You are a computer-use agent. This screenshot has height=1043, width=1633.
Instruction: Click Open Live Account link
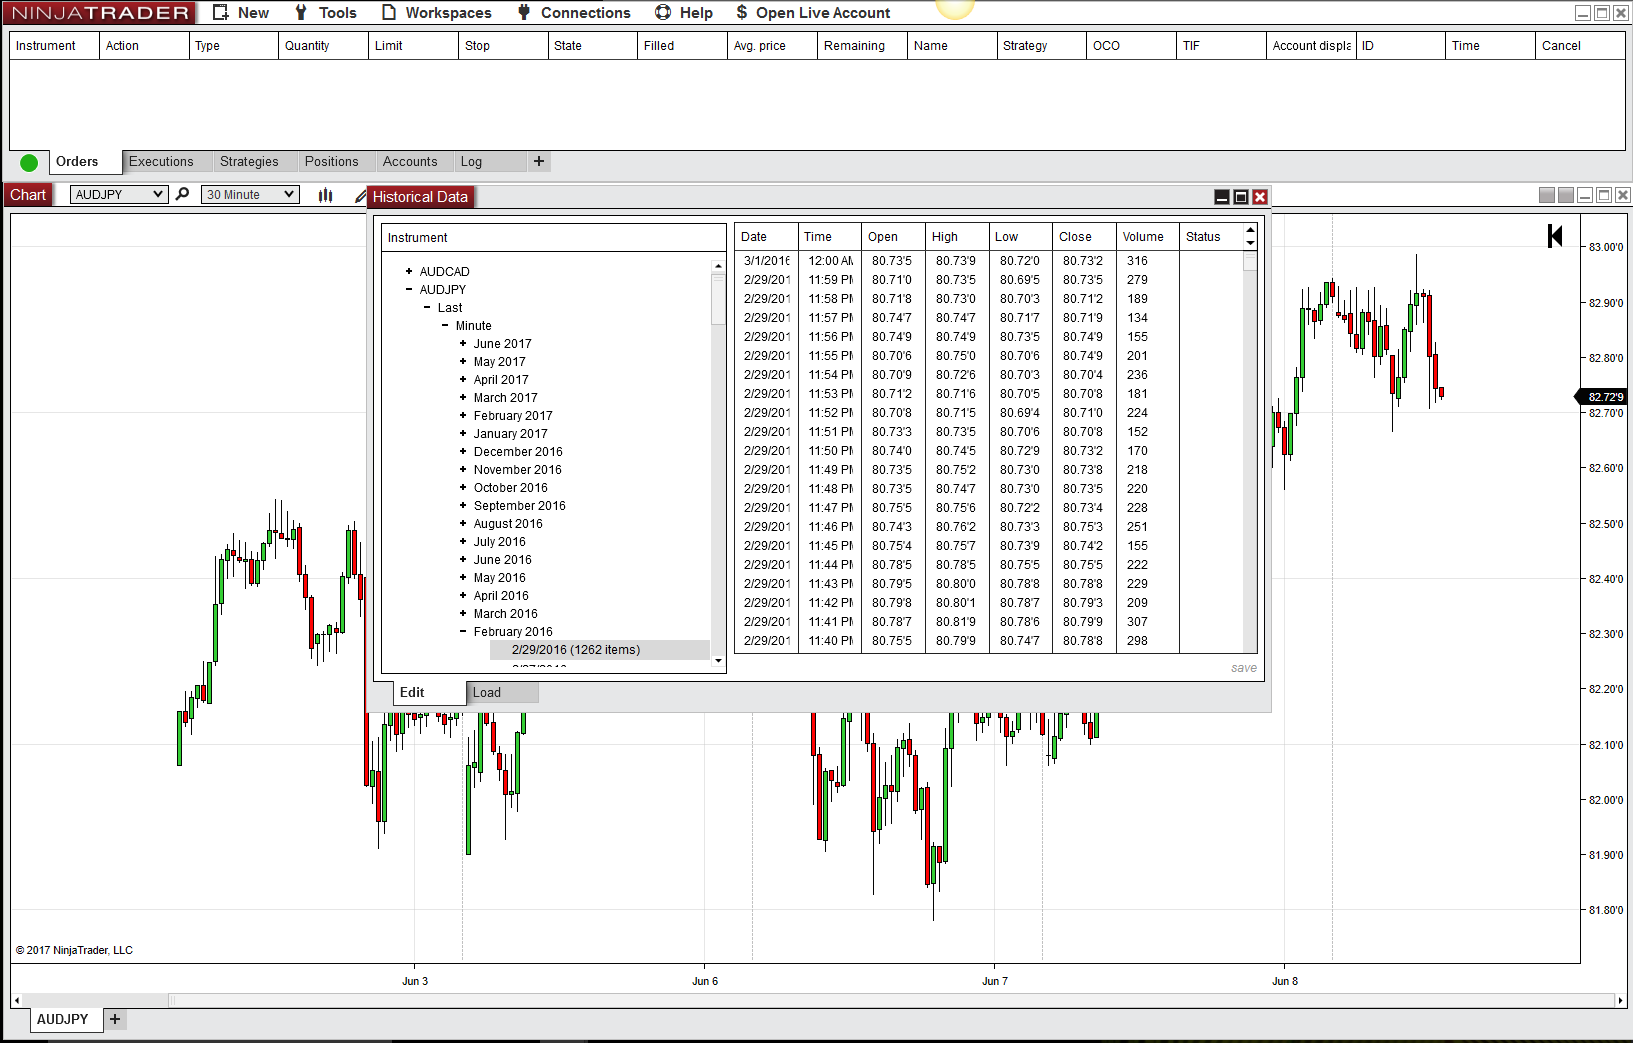click(813, 13)
